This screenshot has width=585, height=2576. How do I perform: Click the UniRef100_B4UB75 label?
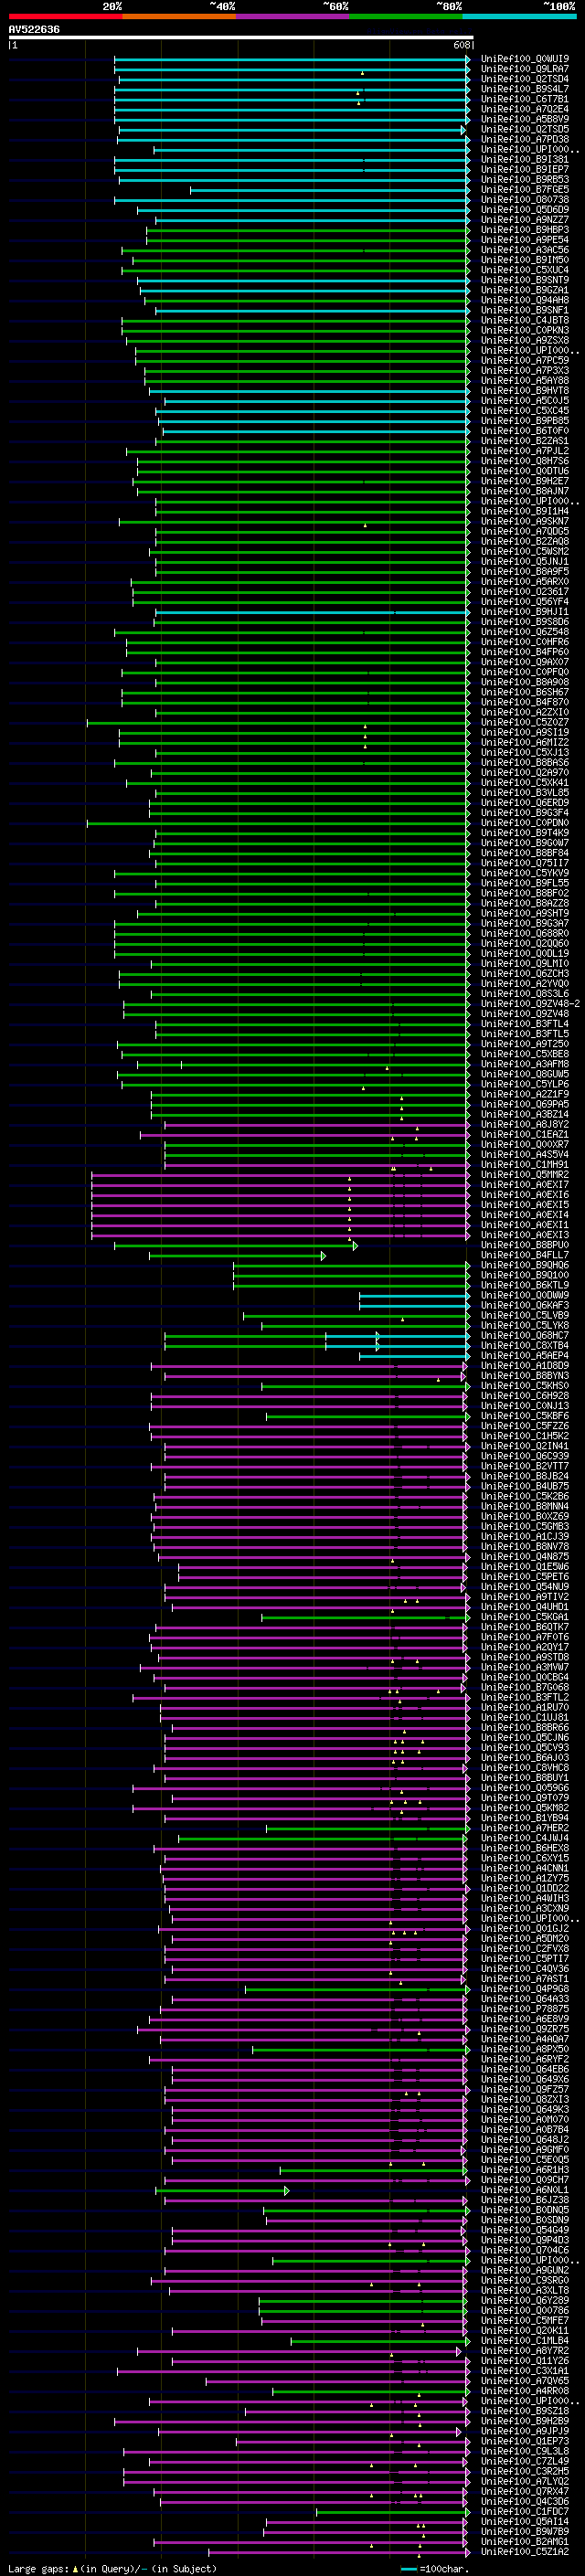tap(525, 1486)
